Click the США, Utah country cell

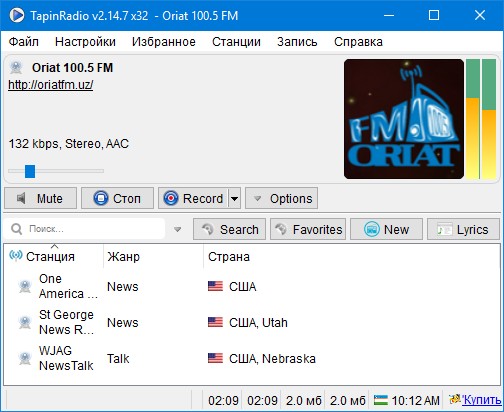point(258,323)
